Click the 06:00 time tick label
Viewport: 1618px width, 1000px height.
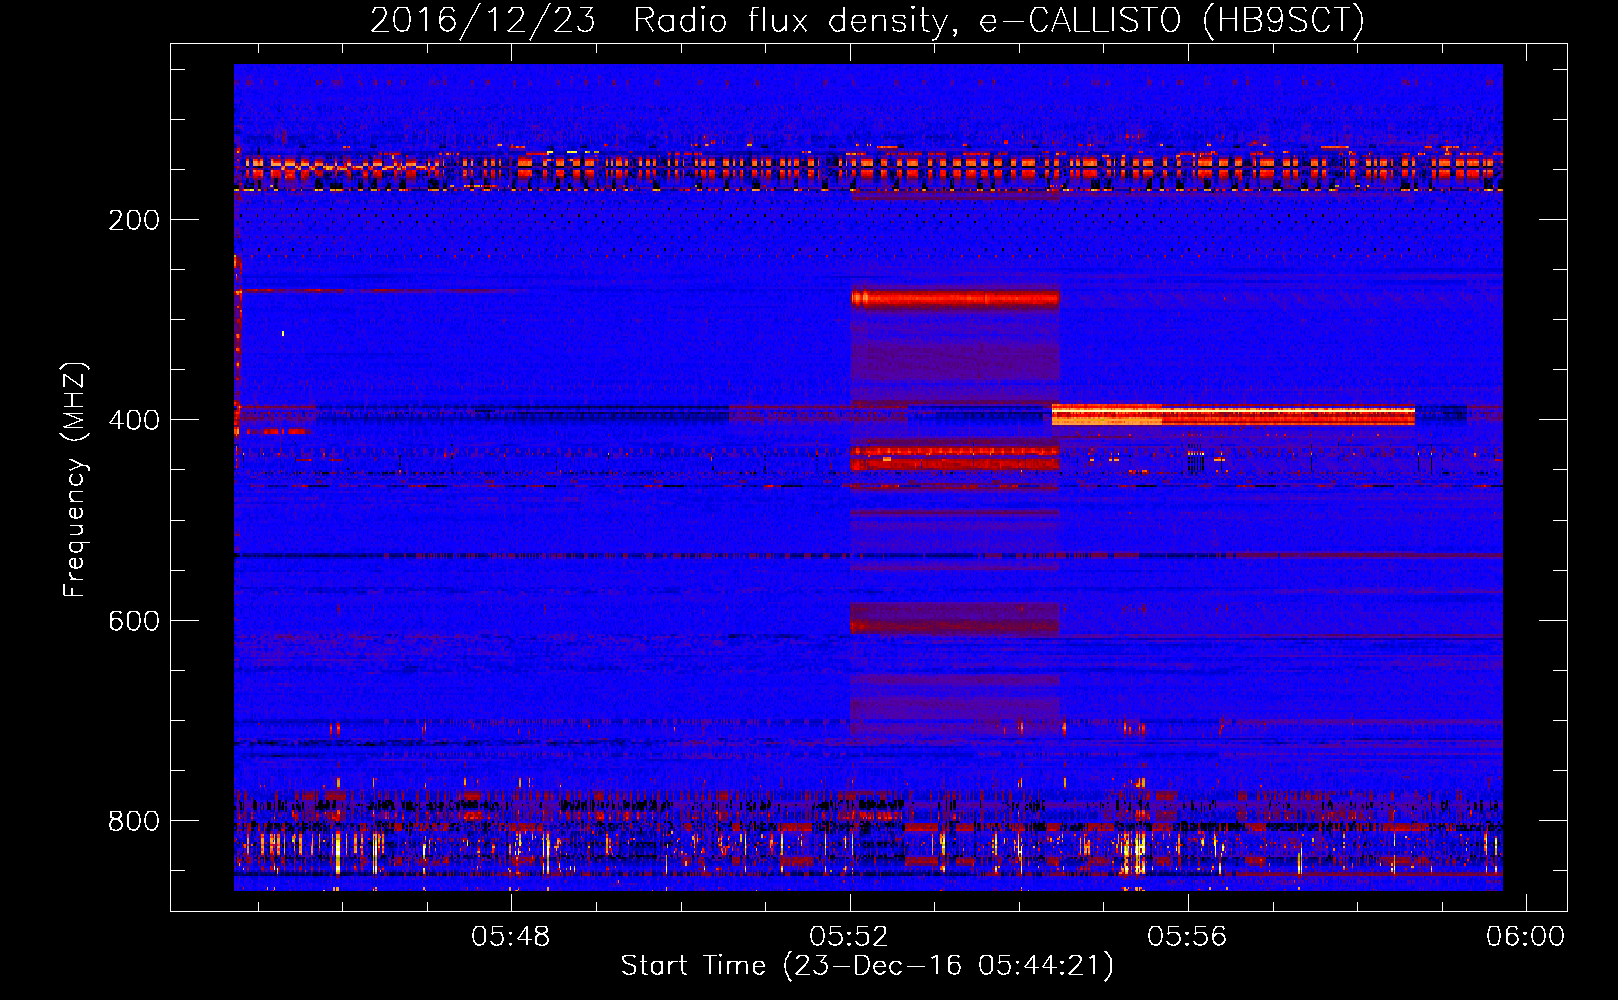point(1525,937)
